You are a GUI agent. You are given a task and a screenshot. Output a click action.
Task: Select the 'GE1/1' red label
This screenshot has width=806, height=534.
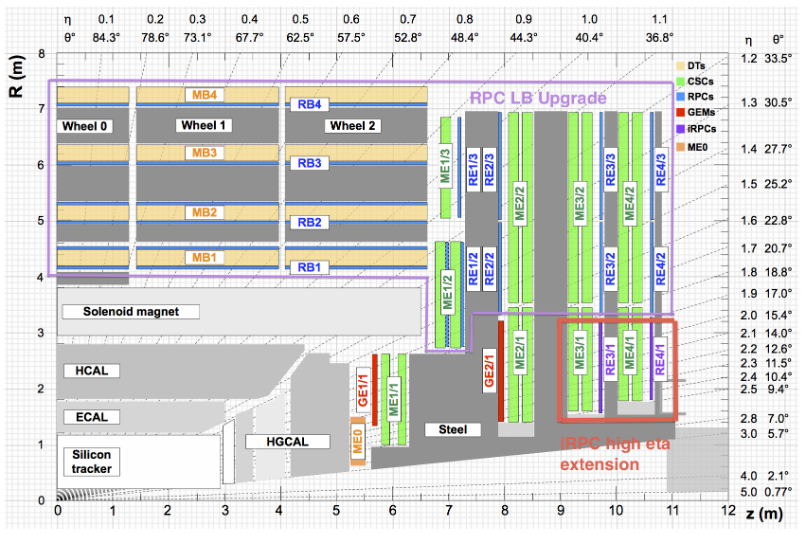[363, 389]
